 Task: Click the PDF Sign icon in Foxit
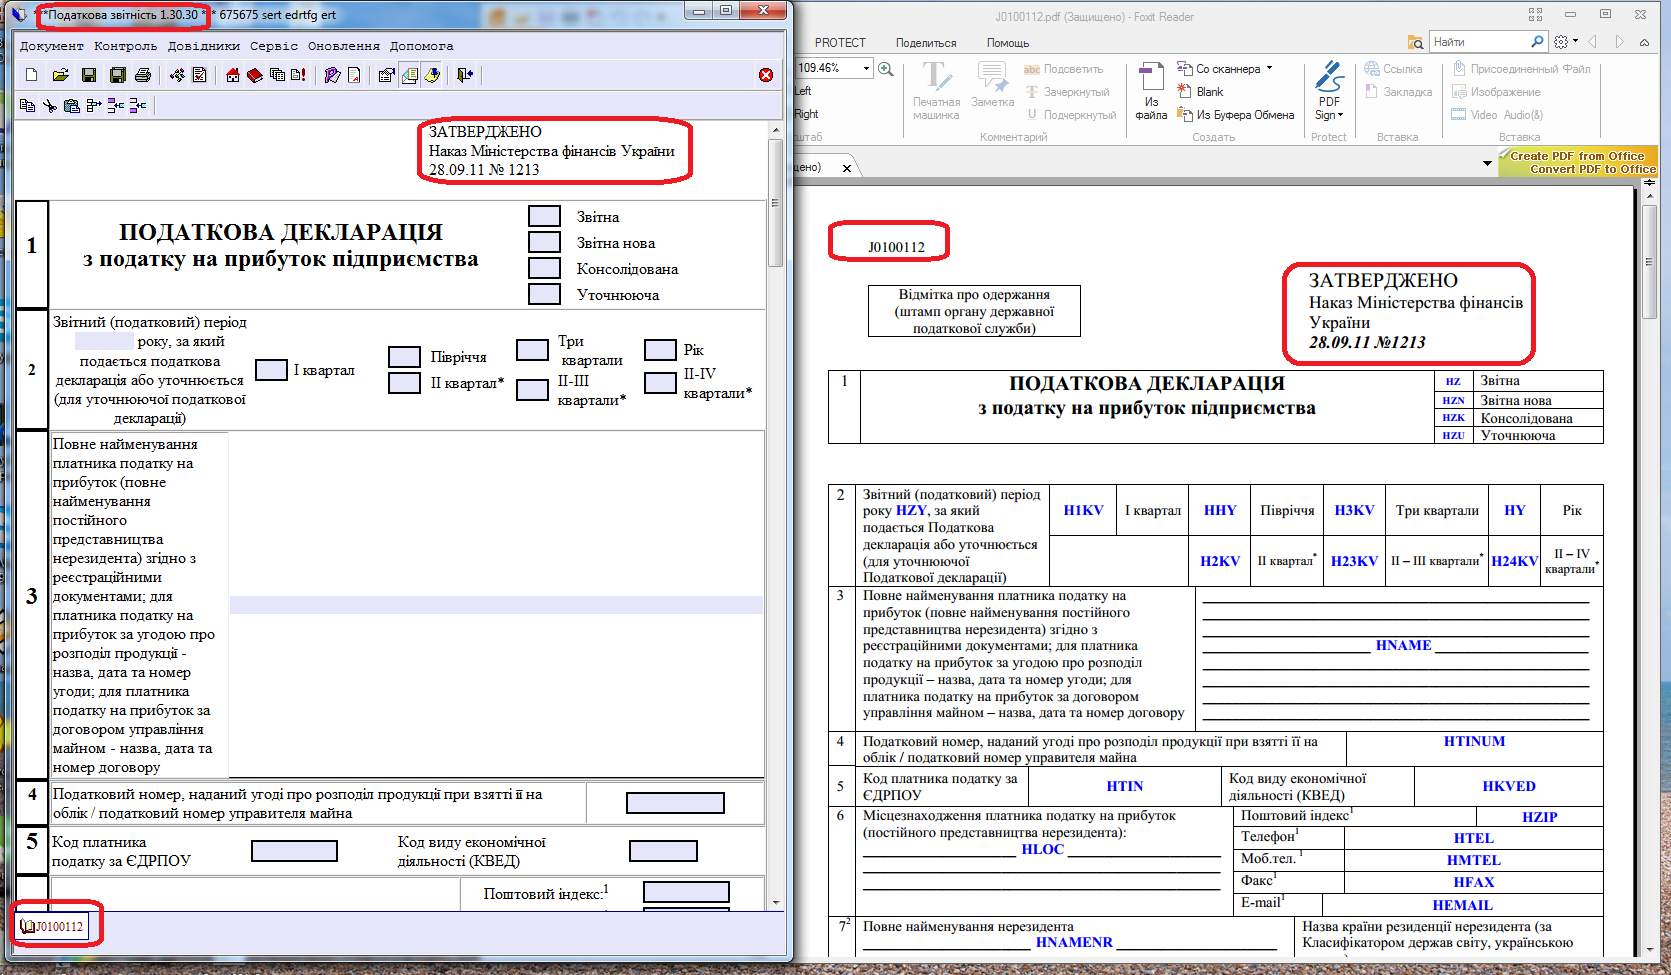(x=1329, y=91)
